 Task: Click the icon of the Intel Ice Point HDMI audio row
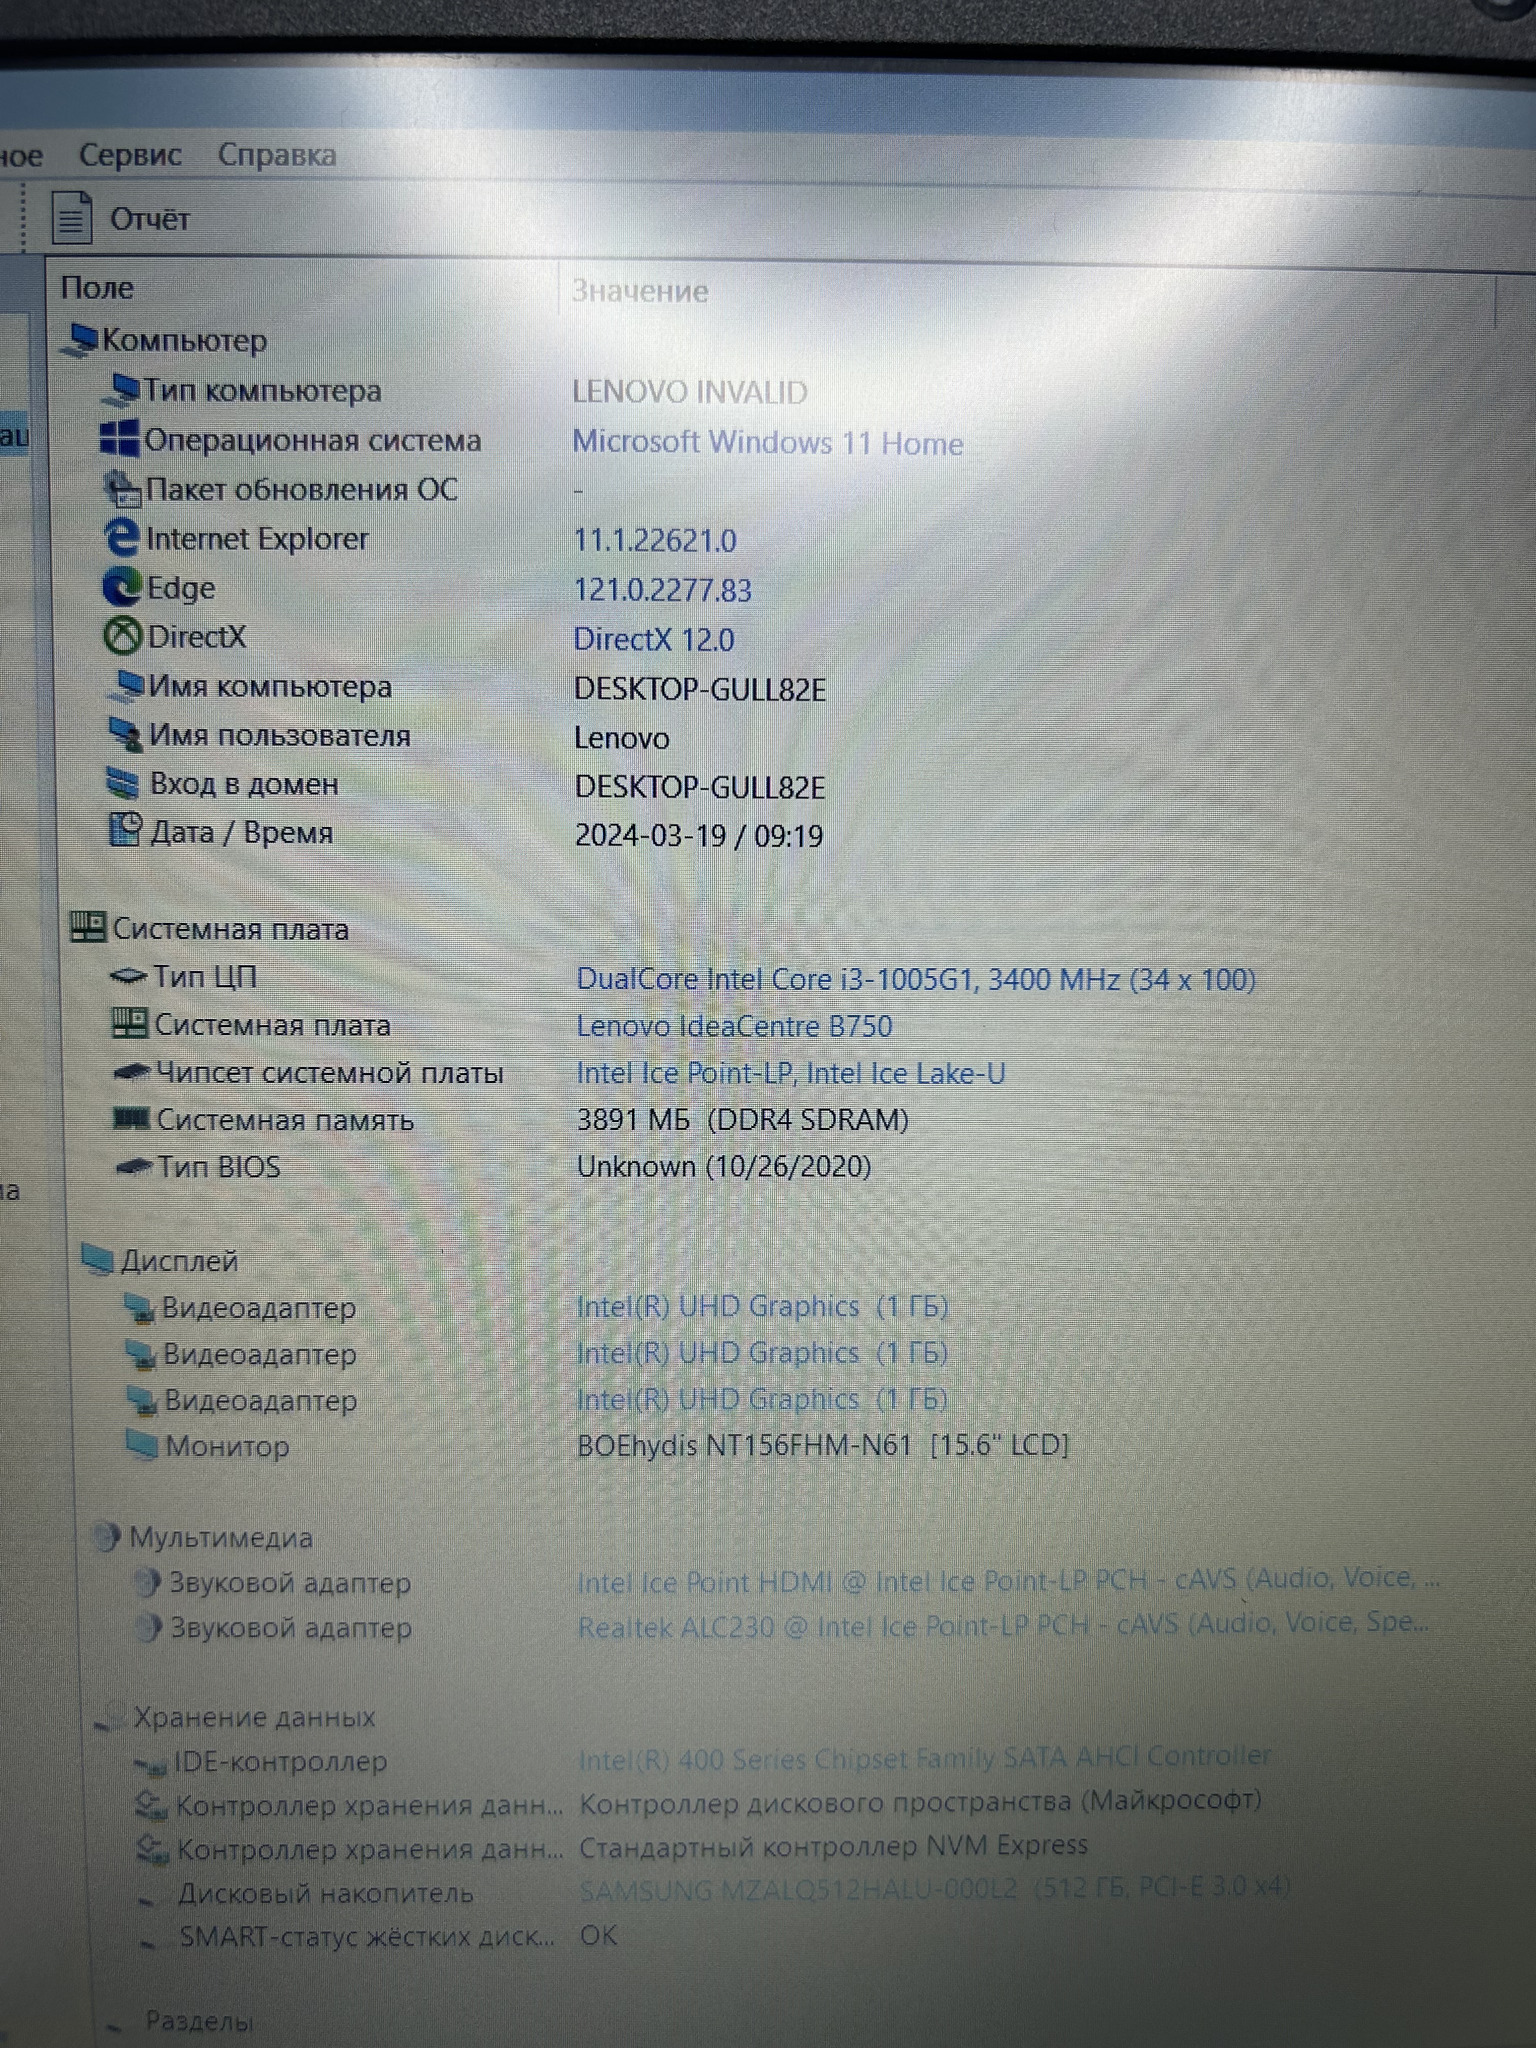point(148,1582)
